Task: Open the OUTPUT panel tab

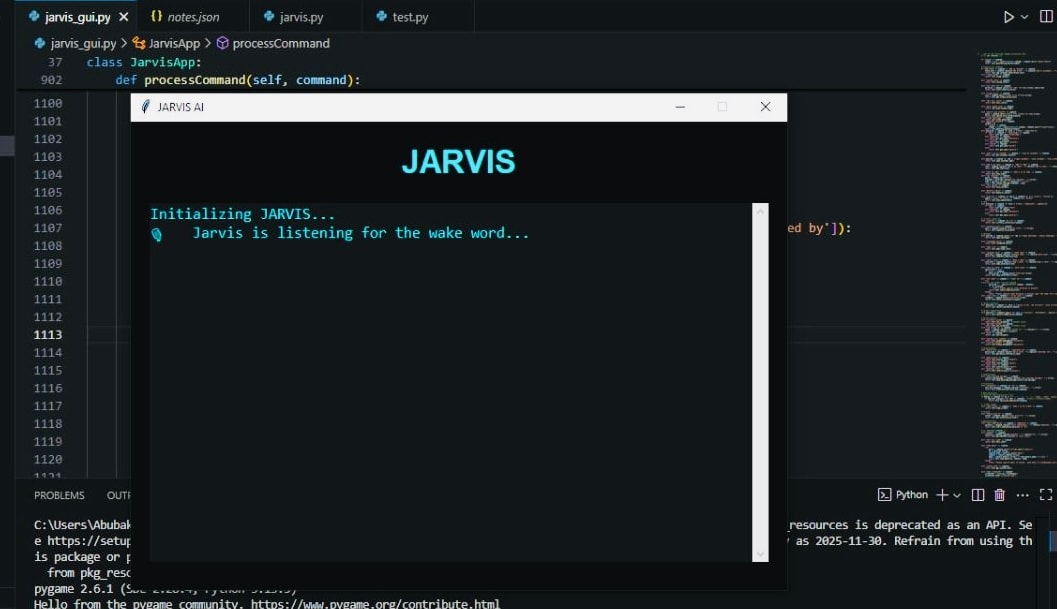Action: point(121,494)
